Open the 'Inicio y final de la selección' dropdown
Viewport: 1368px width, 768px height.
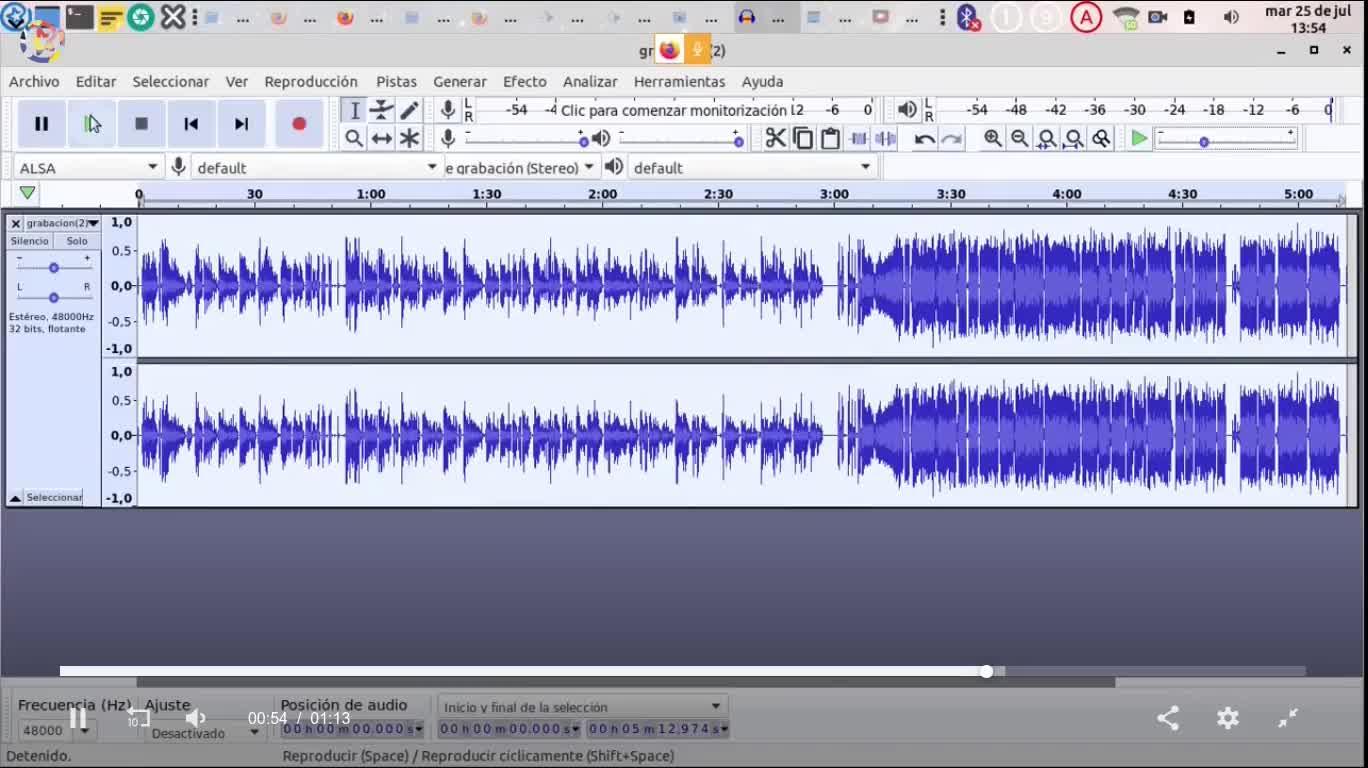pos(582,707)
